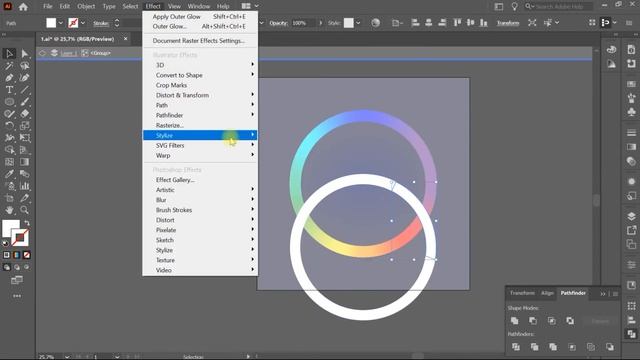The image size is (640, 360).
Task: Select the Magic Wand tool
Action: pos(9,66)
